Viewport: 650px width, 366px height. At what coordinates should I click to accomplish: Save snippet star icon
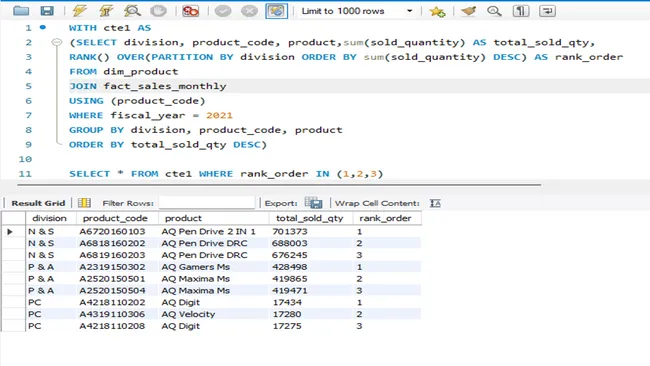[437, 11]
